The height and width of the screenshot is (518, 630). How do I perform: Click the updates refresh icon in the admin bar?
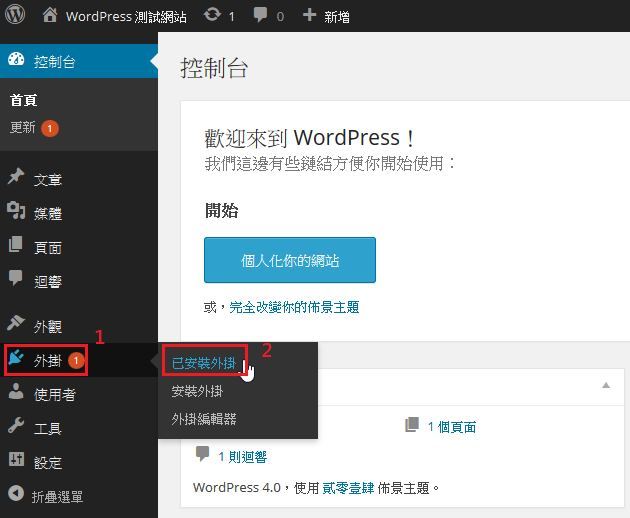click(212, 15)
